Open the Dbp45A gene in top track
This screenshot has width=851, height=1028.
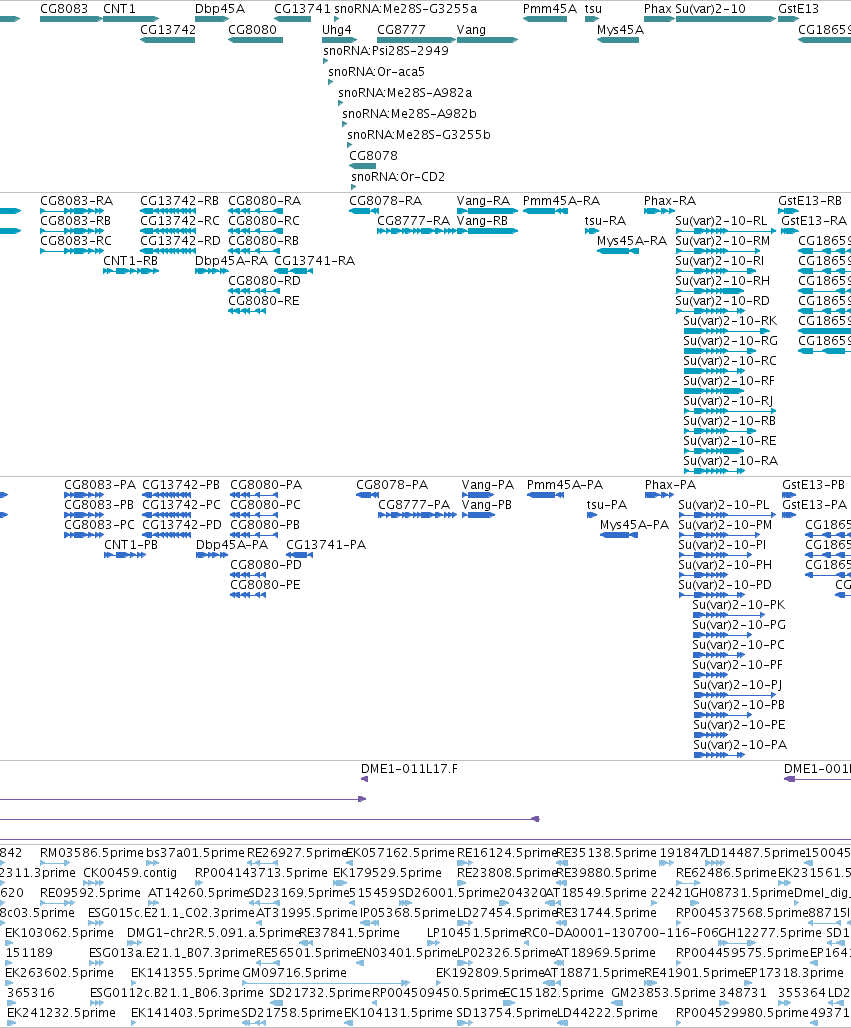[212, 19]
